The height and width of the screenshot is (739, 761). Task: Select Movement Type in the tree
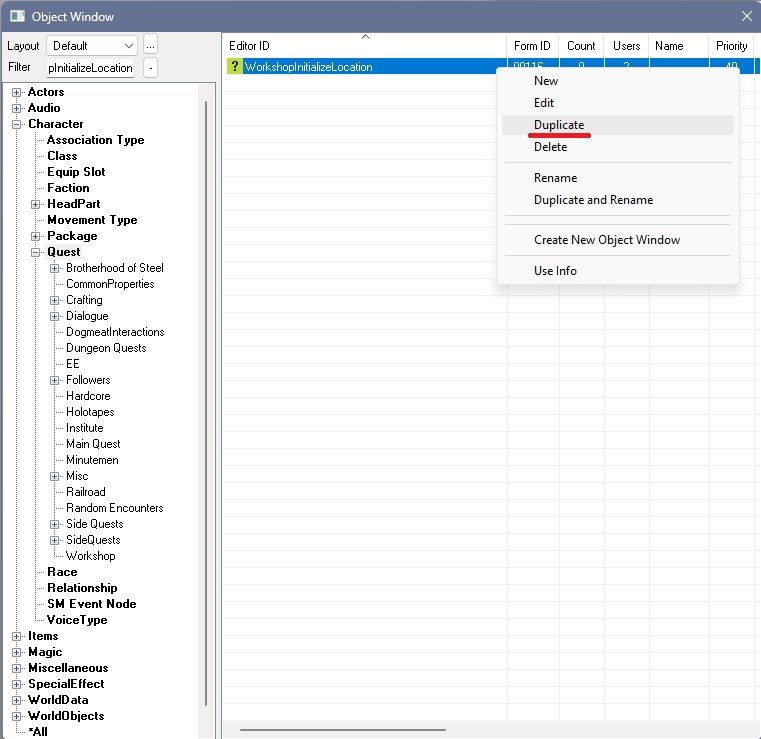(92, 220)
